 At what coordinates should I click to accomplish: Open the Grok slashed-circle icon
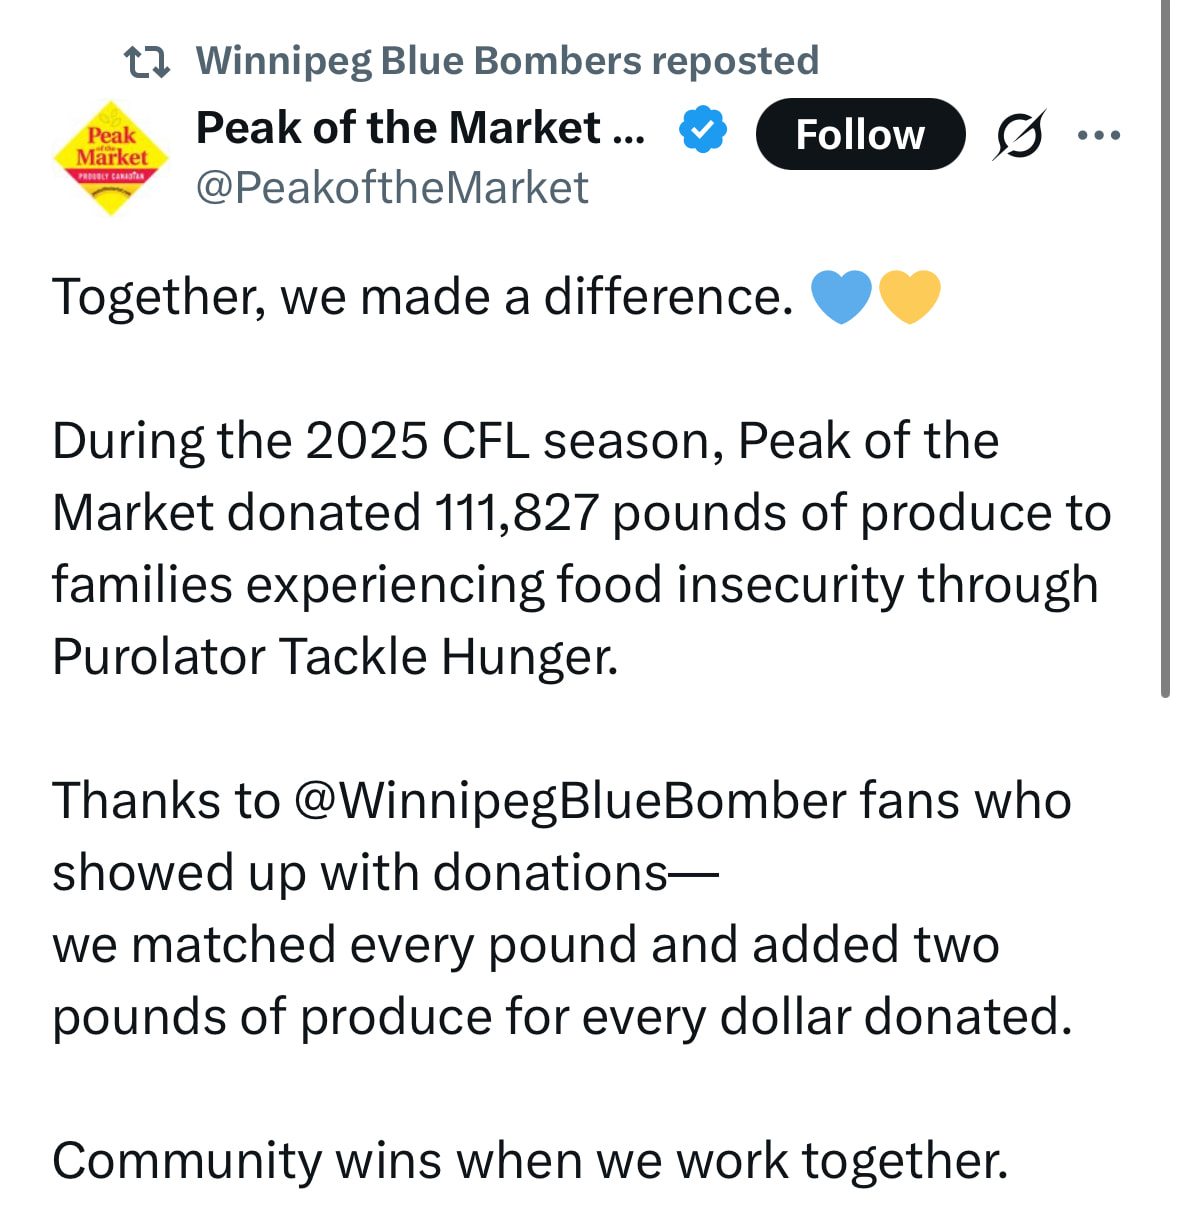[x=1019, y=134]
